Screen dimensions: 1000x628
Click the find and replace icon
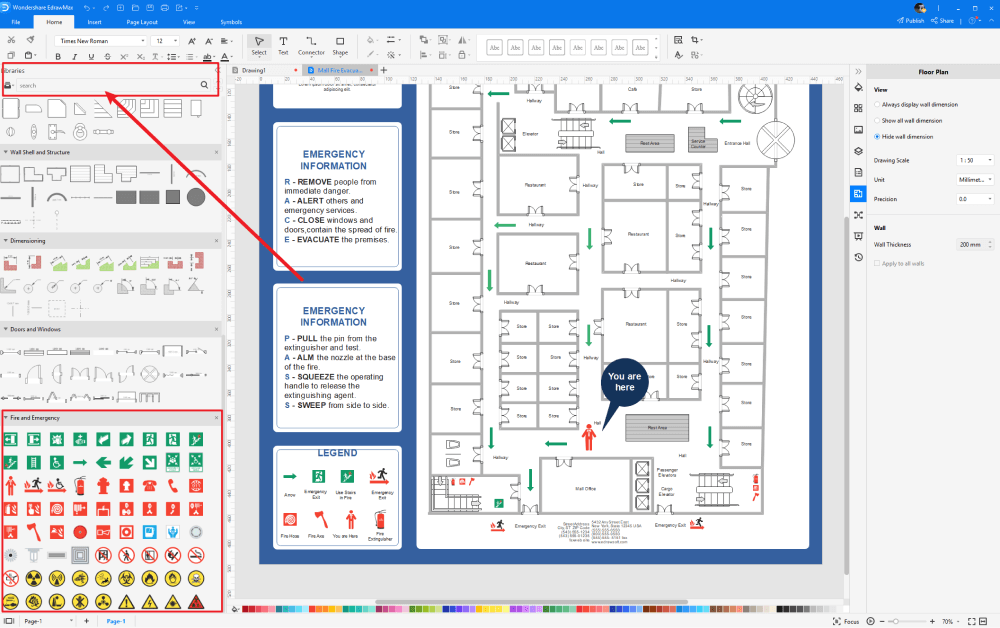click(678, 40)
